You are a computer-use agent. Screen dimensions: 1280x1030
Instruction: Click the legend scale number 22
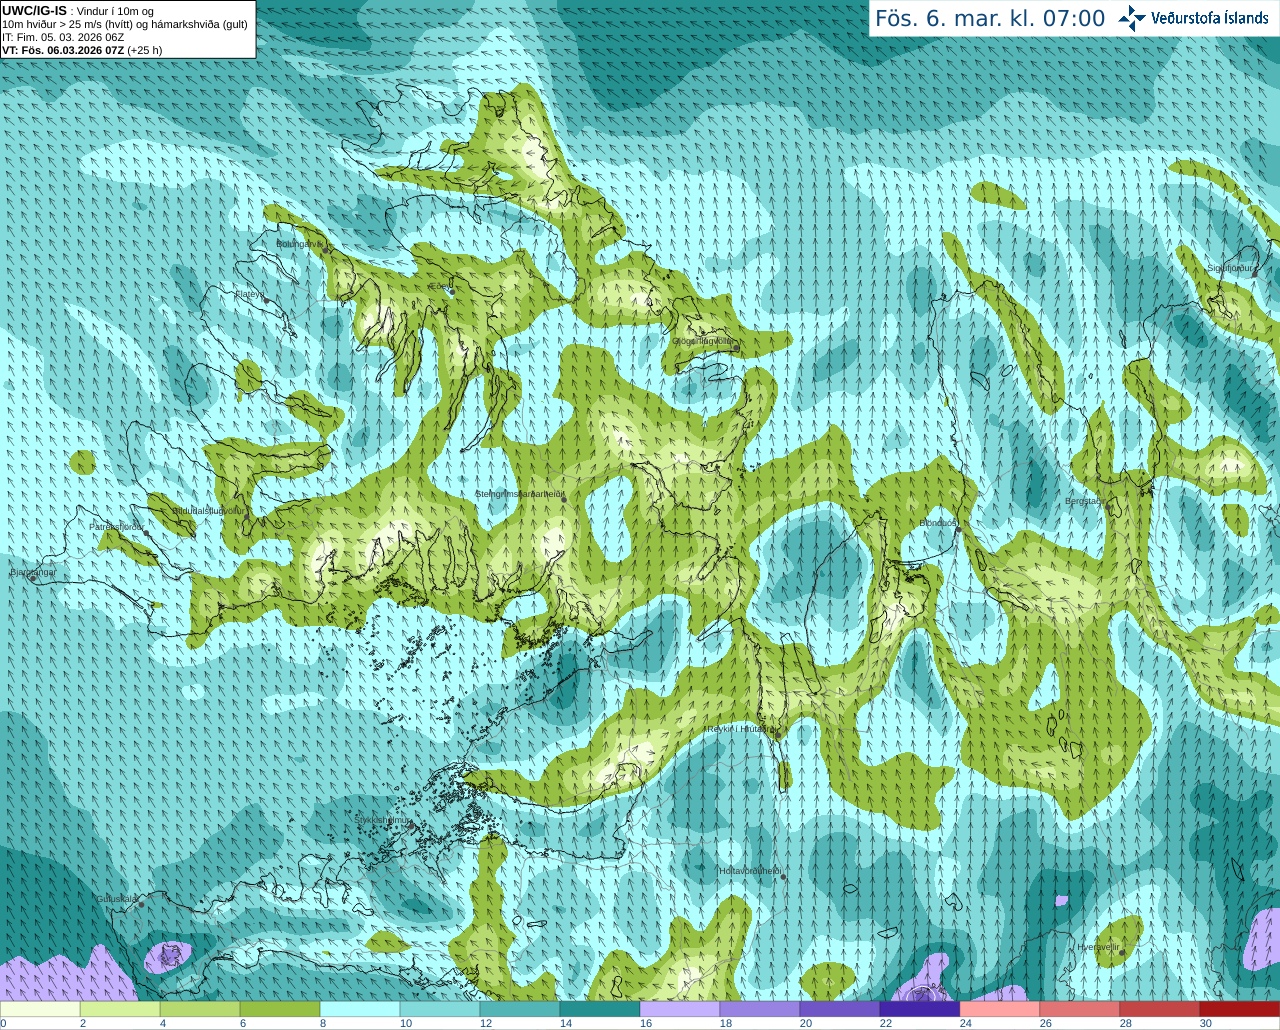885,1023
